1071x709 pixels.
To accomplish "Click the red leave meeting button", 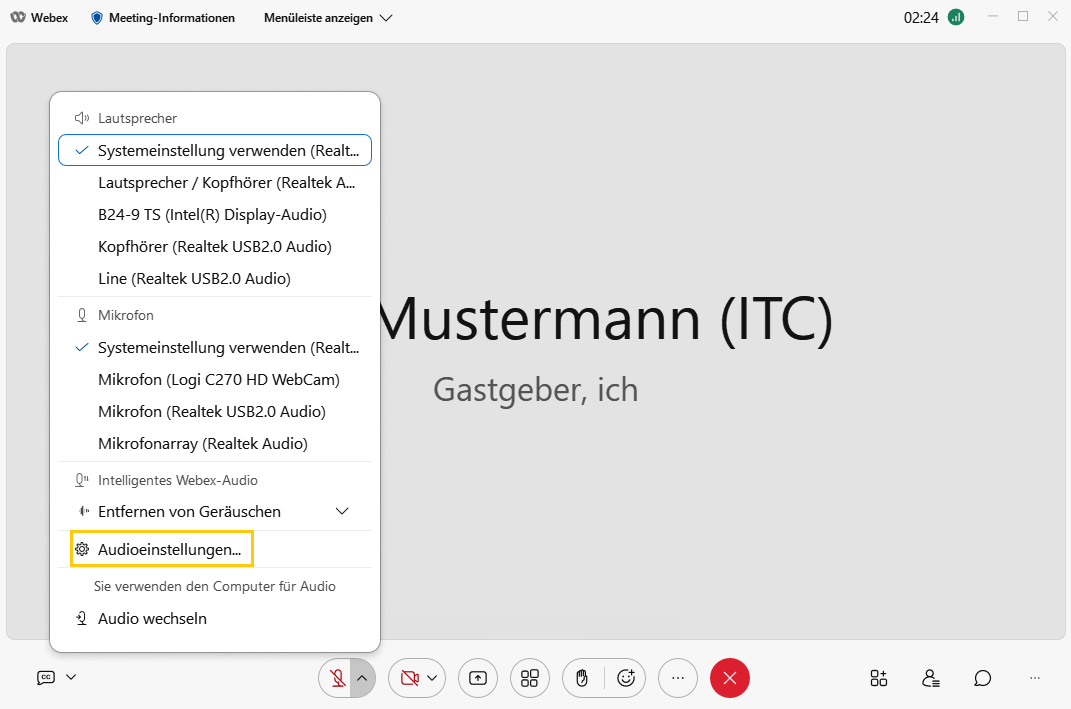I will pyautogui.click(x=730, y=678).
